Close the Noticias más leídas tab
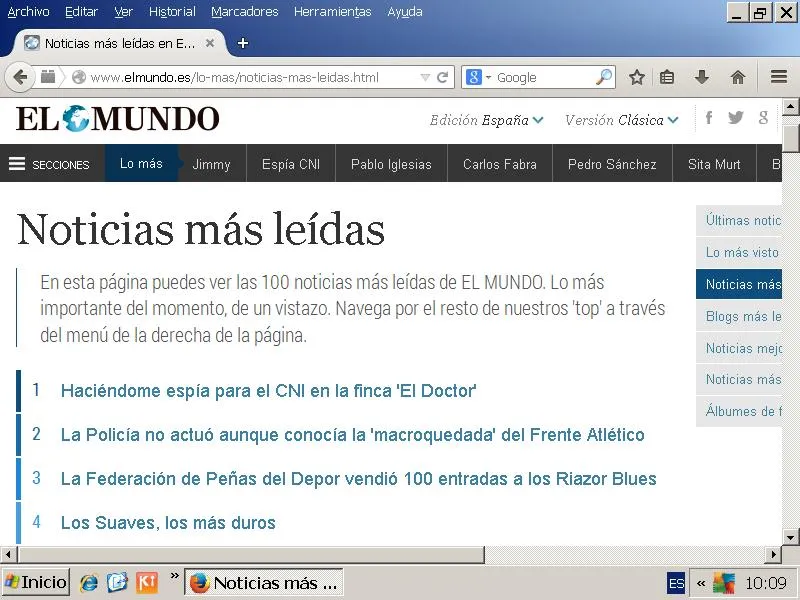 (210, 43)
